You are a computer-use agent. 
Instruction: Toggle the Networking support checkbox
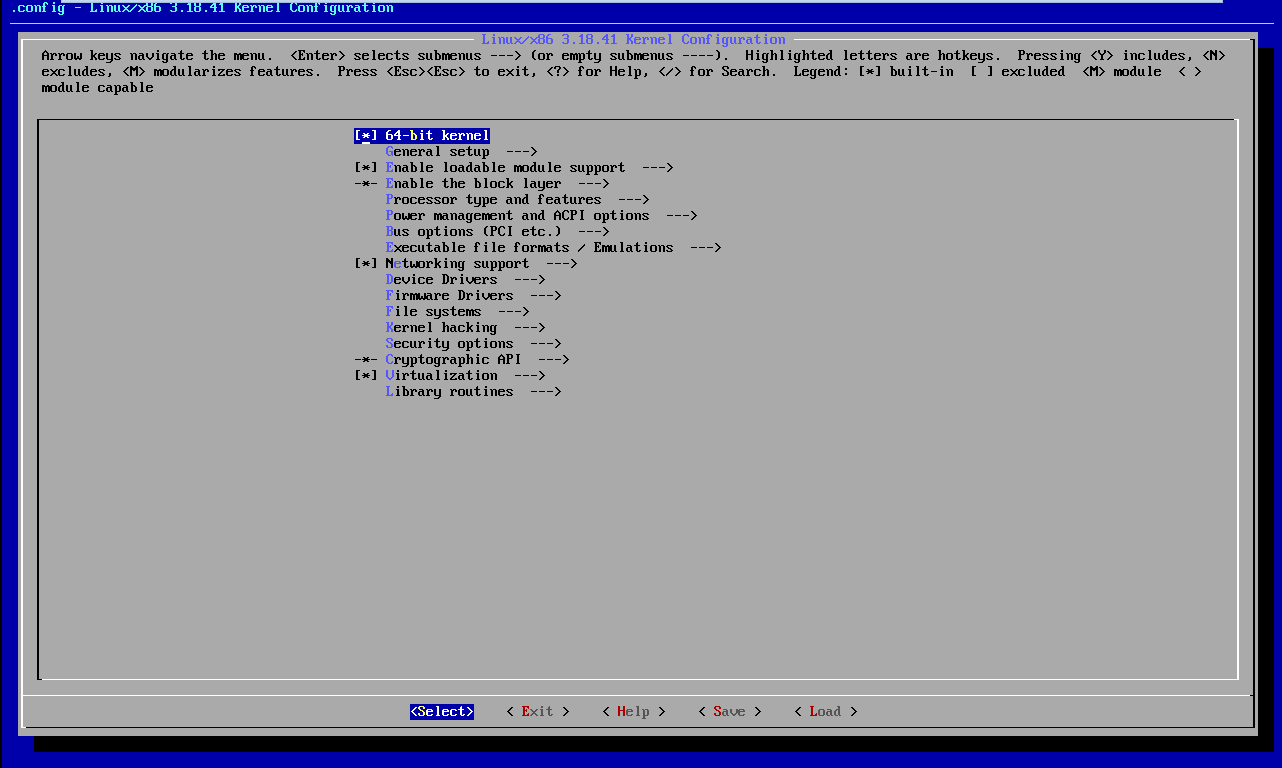(366, 264)
